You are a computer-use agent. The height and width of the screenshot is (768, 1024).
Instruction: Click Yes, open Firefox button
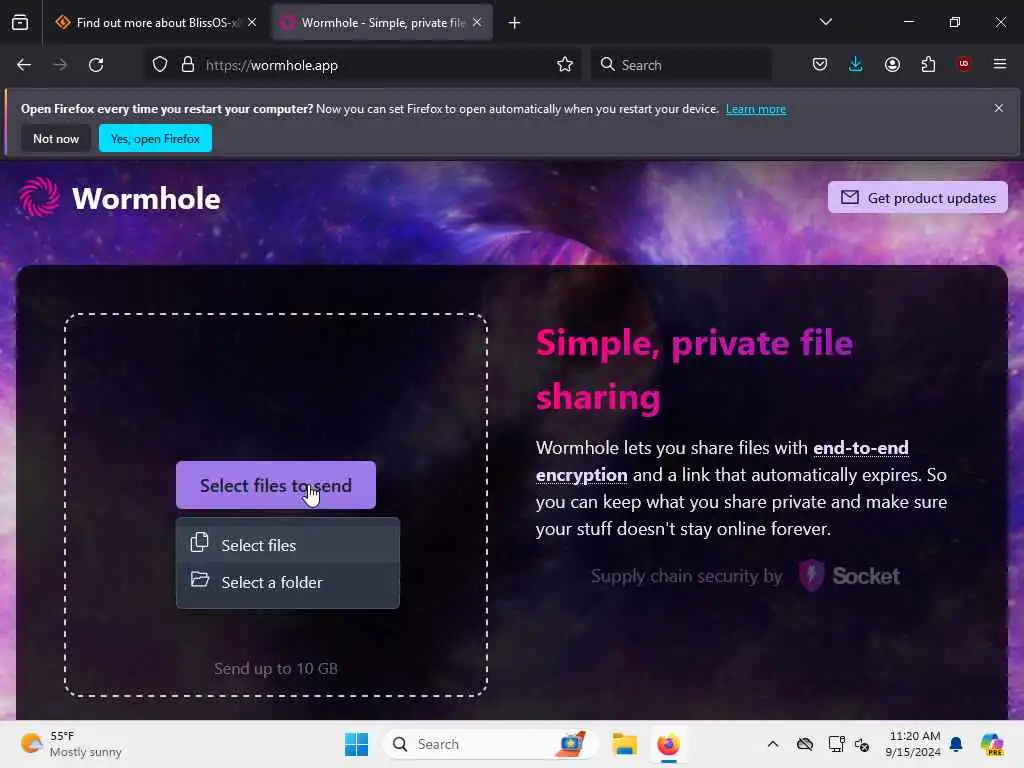155,138
